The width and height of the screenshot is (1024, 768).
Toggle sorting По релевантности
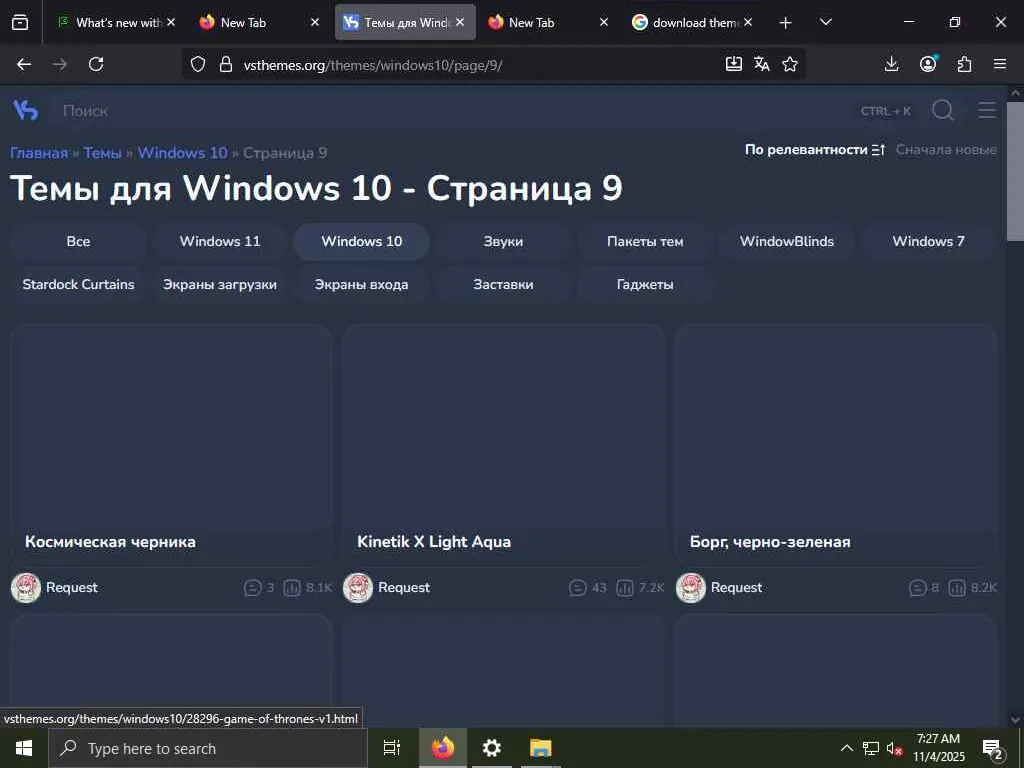815,150
